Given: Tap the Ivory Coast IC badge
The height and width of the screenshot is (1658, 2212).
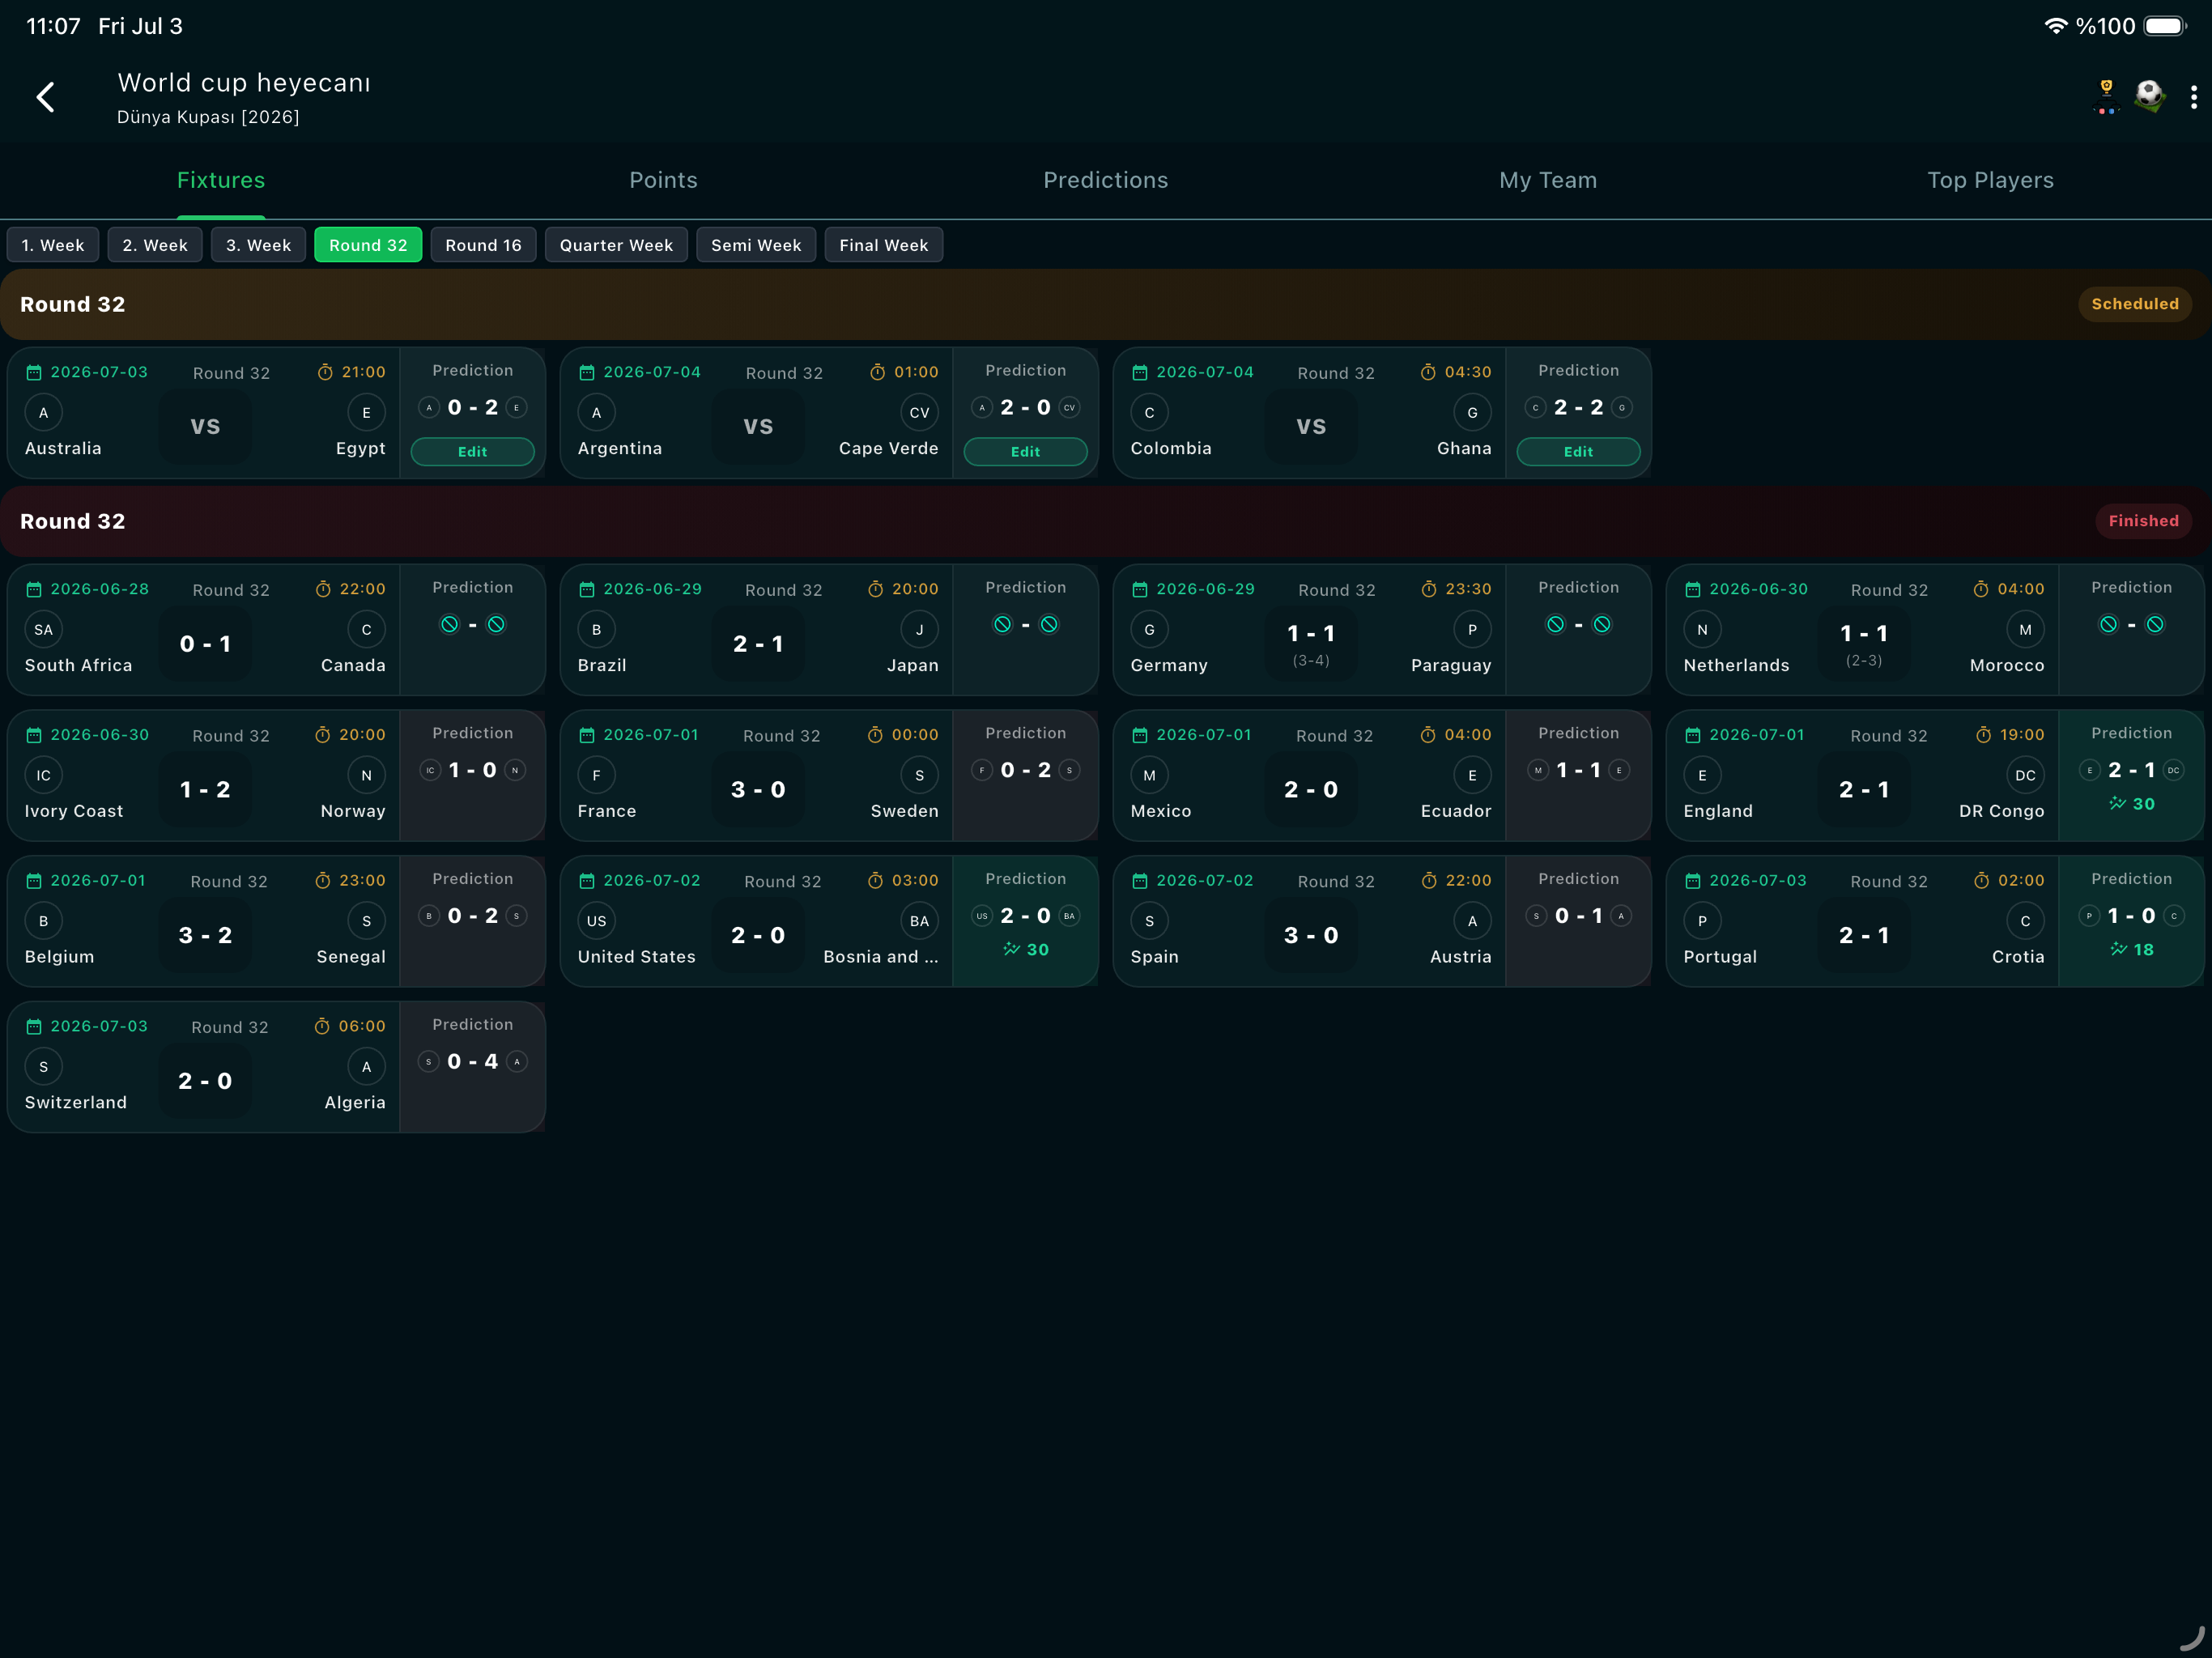Looking at the screenshot, I should click(43, 775).
